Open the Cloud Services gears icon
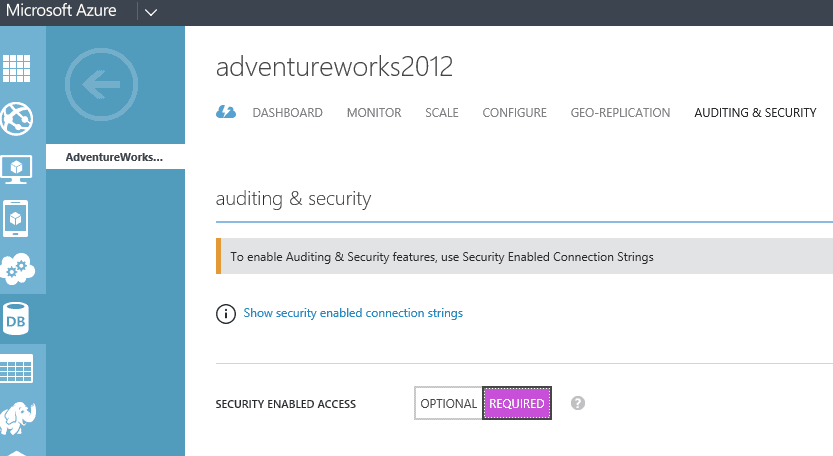The image size is (833, 456). 17,268
